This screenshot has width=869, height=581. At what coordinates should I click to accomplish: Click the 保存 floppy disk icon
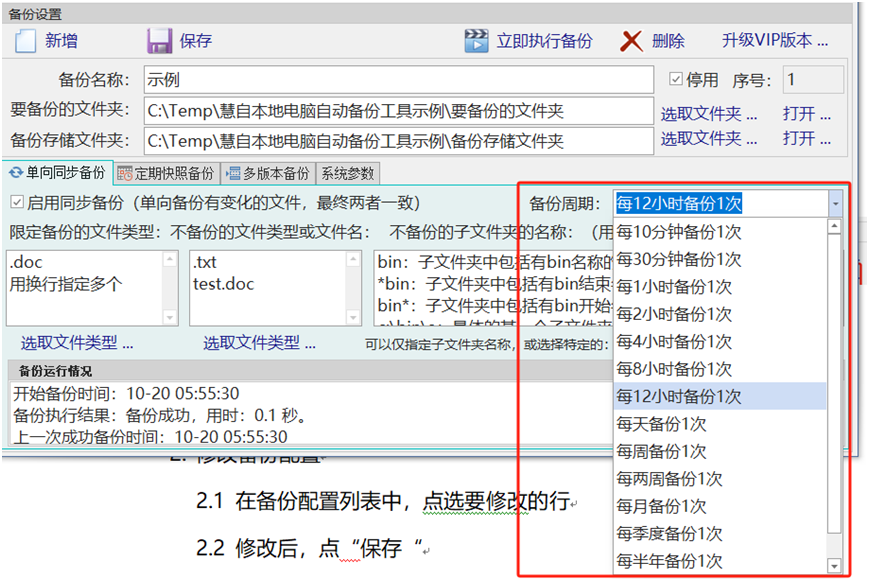160,41
